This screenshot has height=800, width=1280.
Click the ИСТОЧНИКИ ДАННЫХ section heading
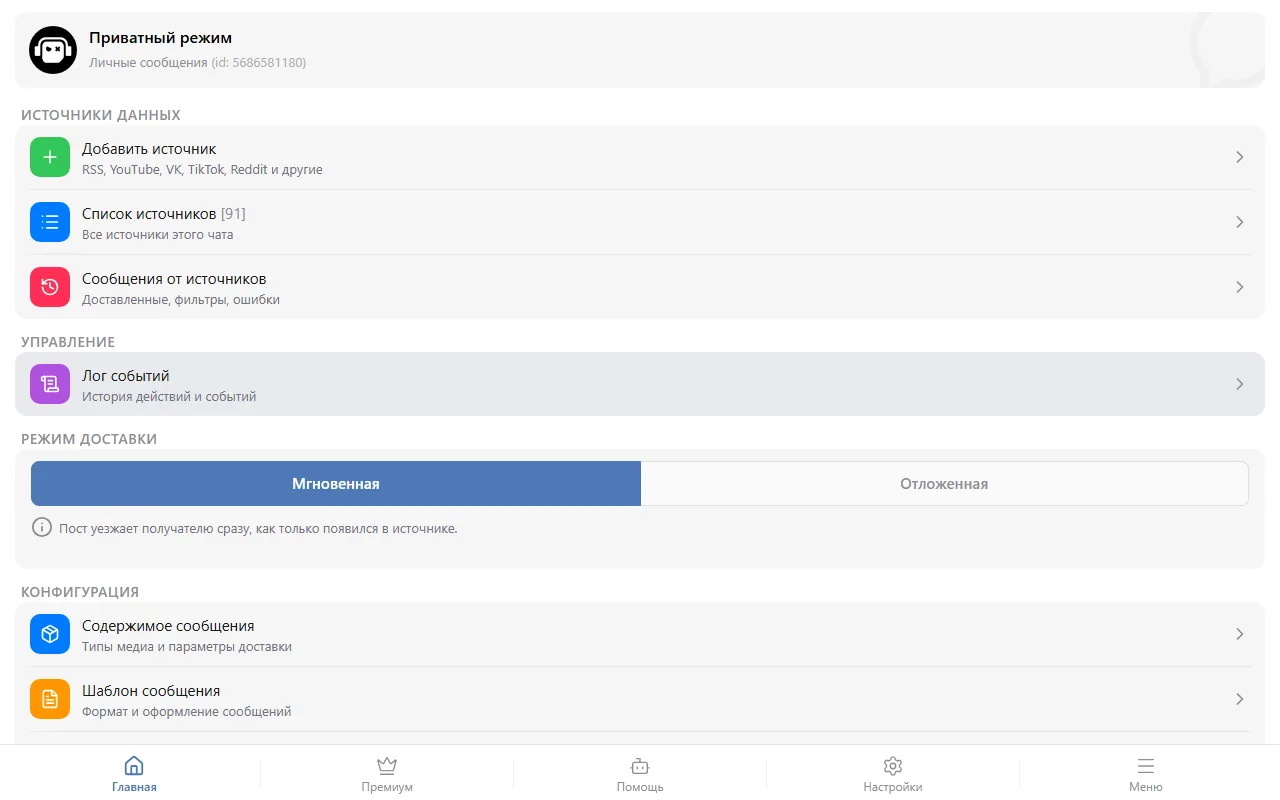coord(101,115)
